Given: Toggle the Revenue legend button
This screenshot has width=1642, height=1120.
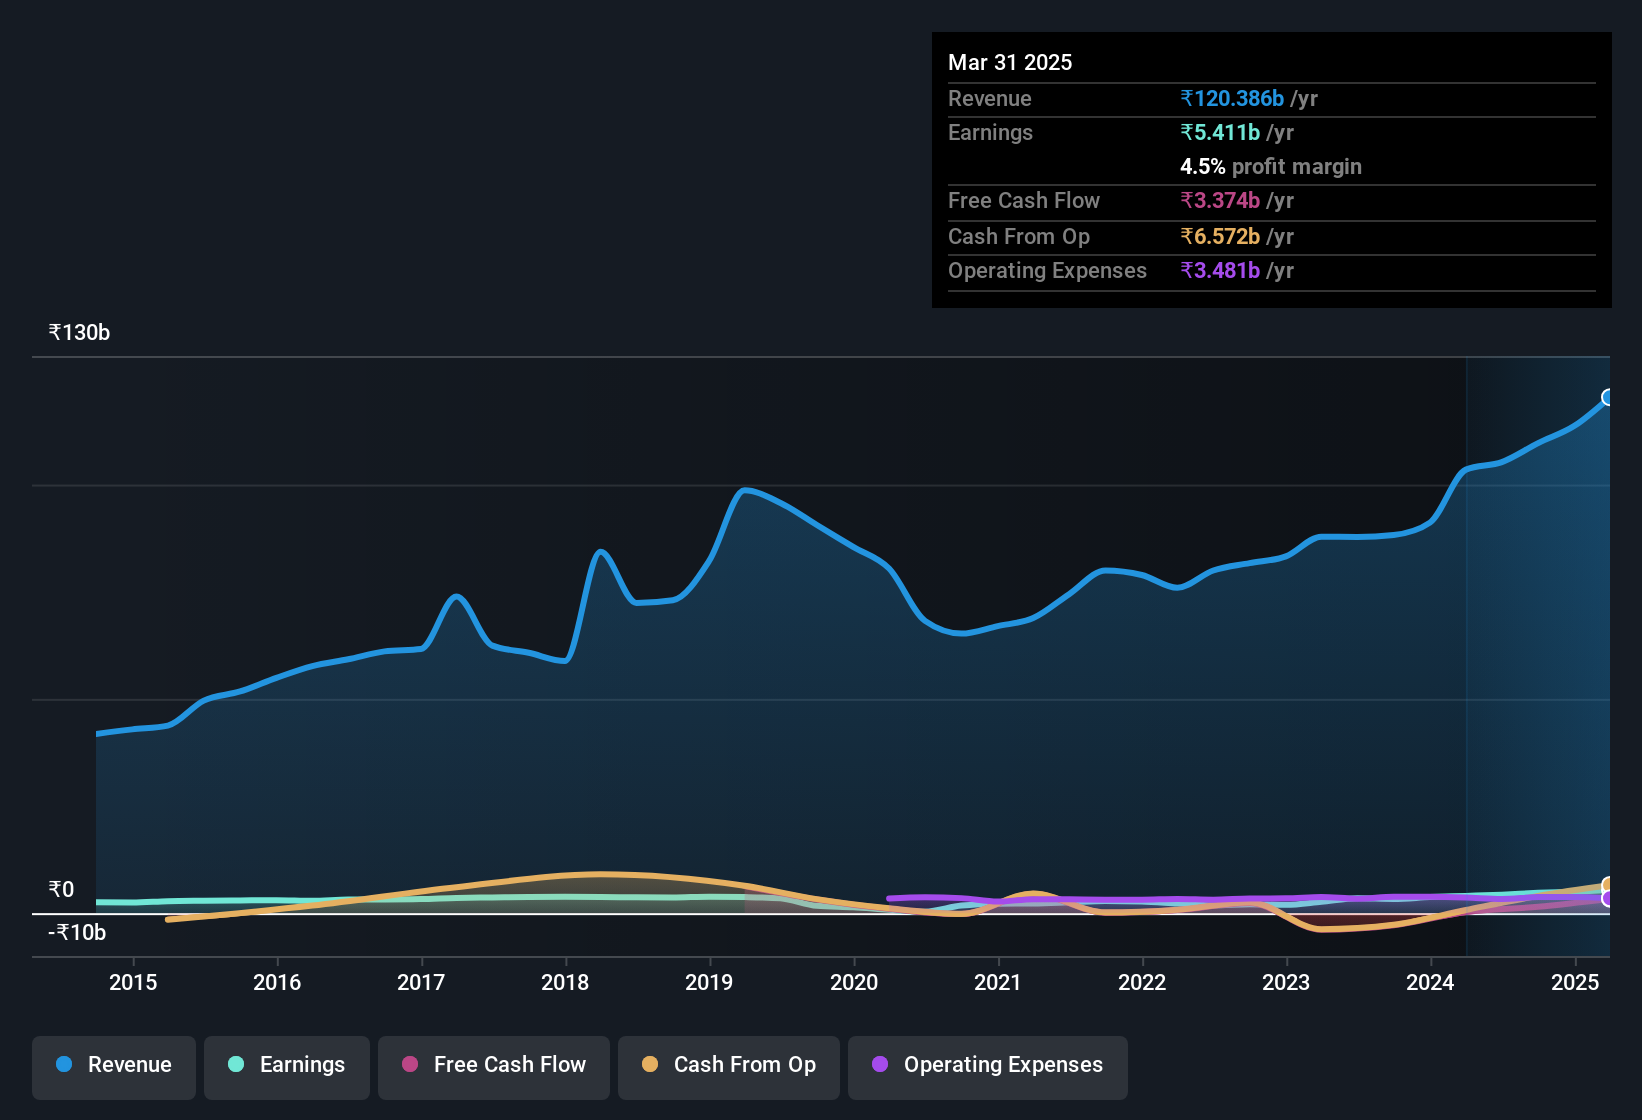Looking at the screenshot, I should click(x=114, y=1066).
